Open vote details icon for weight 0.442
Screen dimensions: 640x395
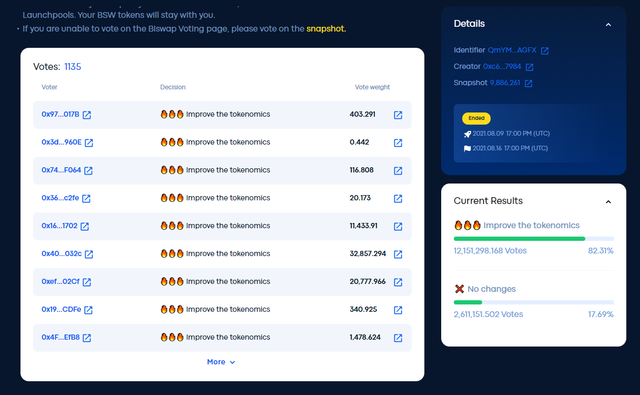point(398,143)
